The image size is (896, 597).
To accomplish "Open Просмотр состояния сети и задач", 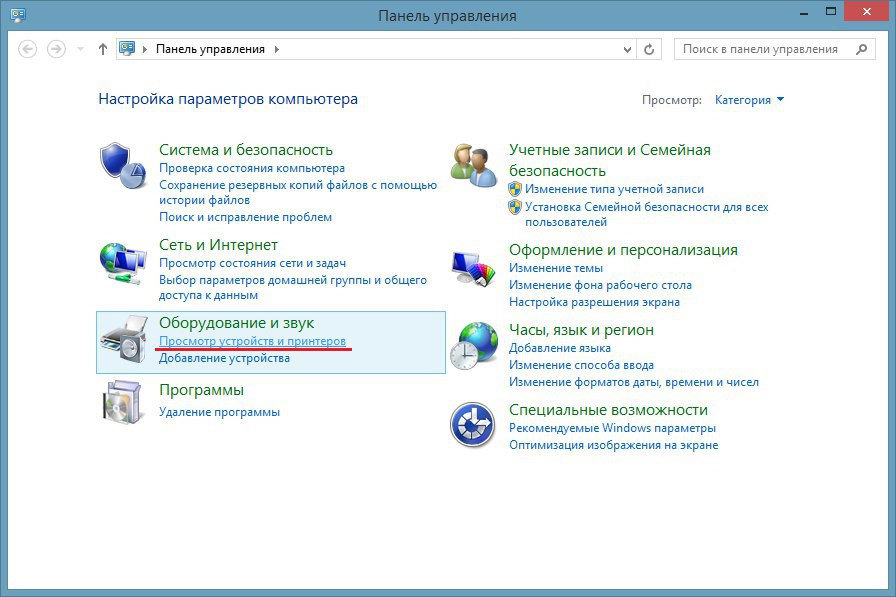I will click(x=253, y=263).
